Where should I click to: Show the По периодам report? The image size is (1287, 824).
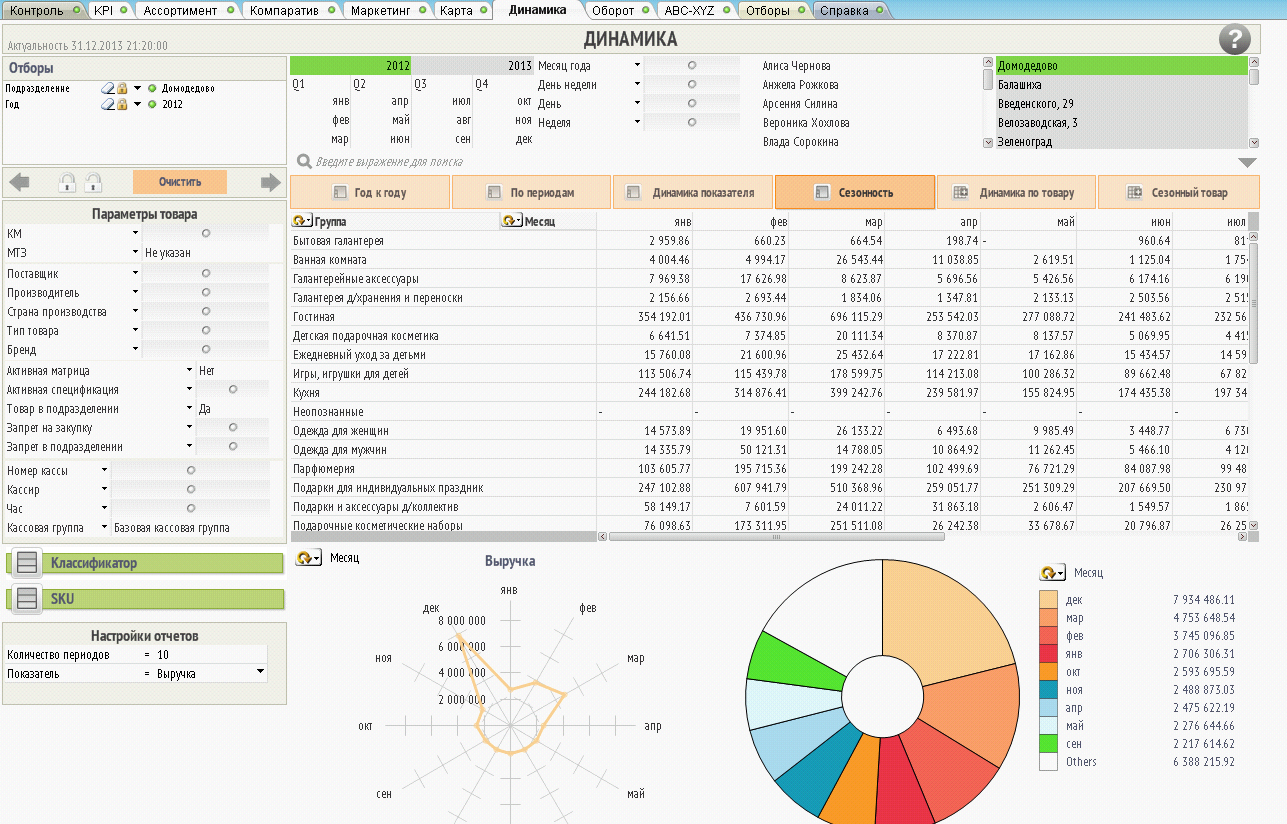[x=532, y=192]
